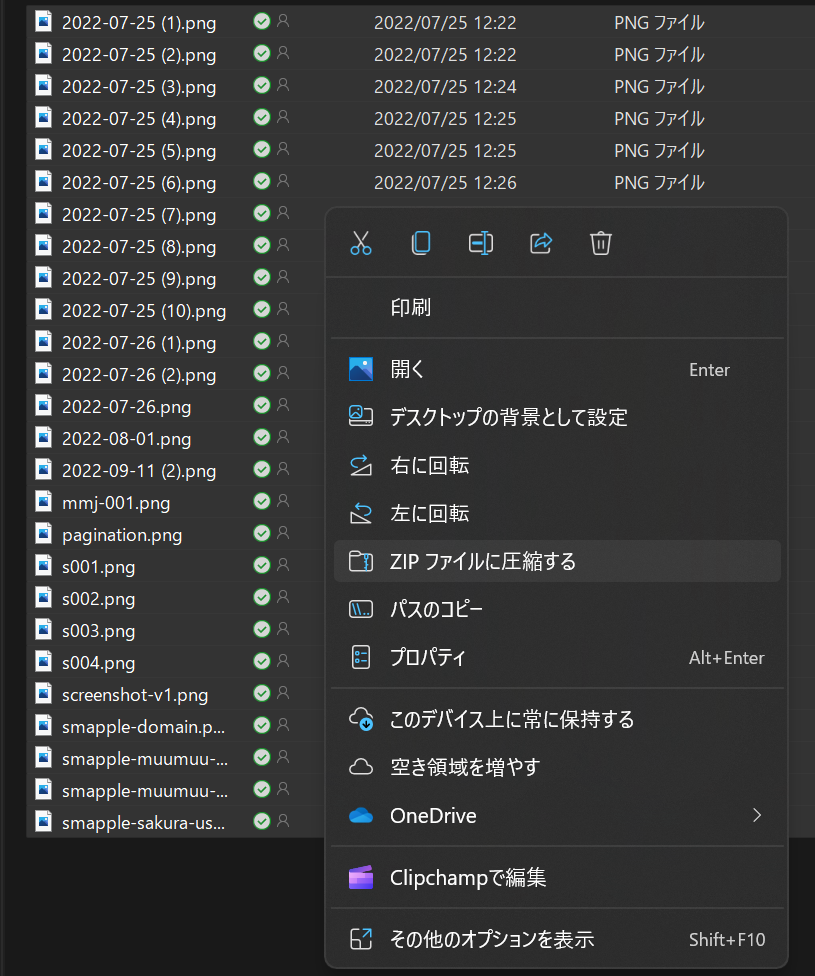
Task: Click the Copy icon in context menu
Action: (x=421, y=243)
